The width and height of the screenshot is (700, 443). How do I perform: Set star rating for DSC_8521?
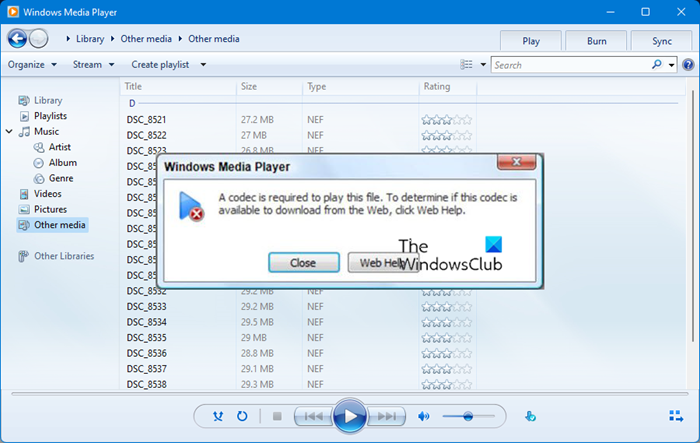coord(446,120)
